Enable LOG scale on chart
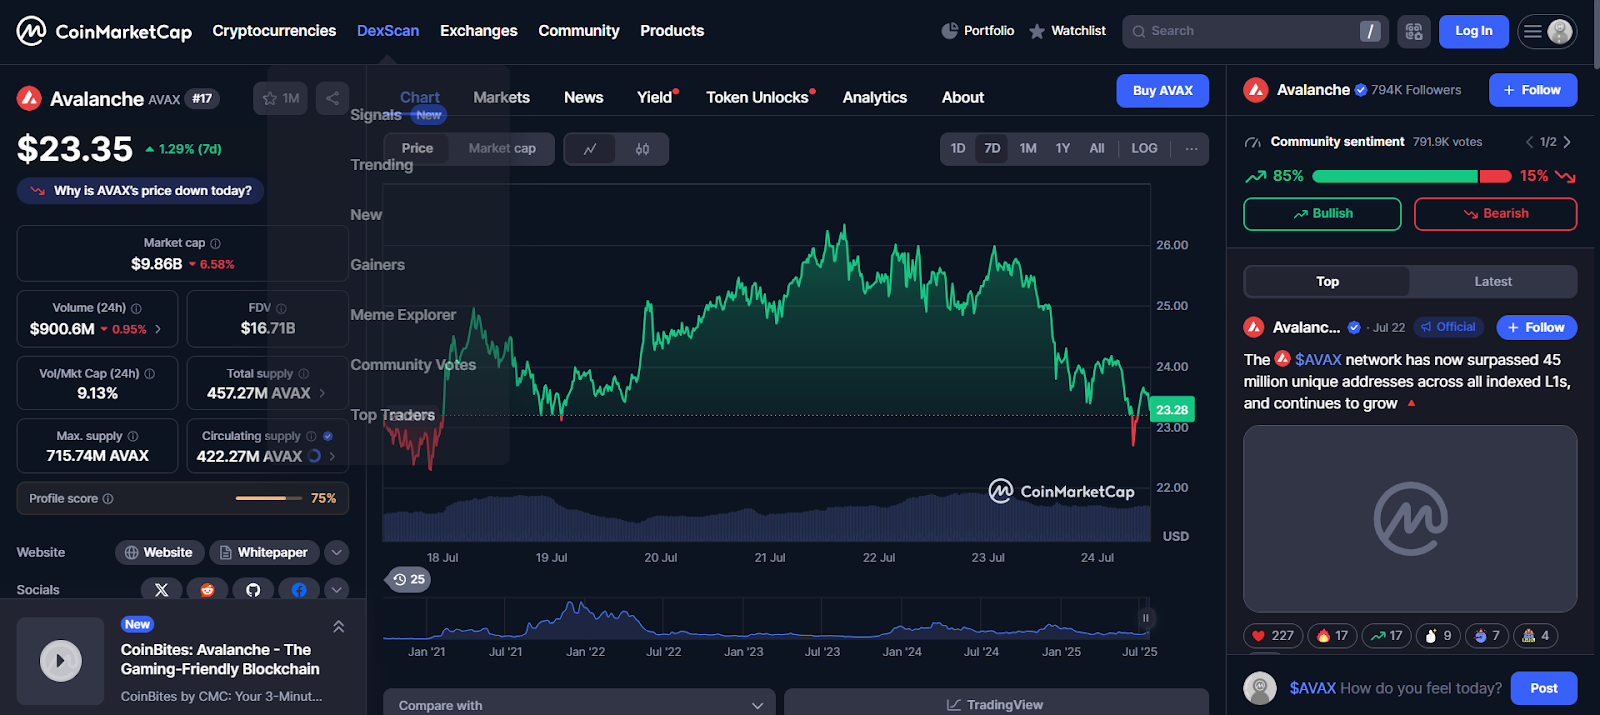Screen dimensions: 1600x715 pos(1144,148)
